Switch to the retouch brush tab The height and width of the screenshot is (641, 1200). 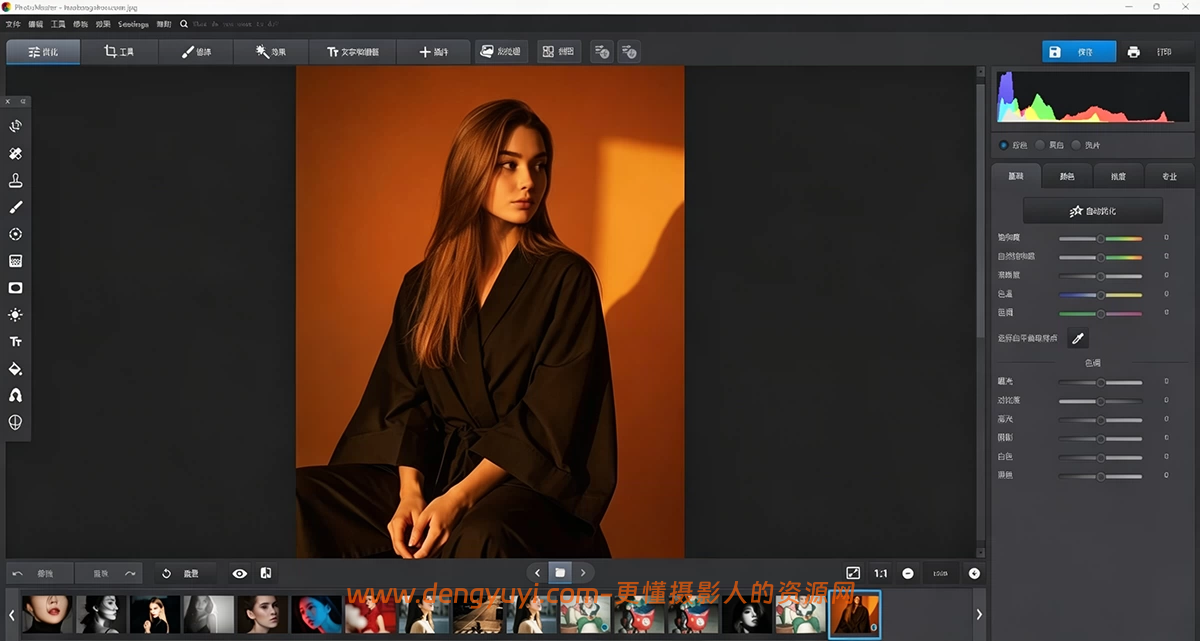pyautogui.click(x=196, y=52)
